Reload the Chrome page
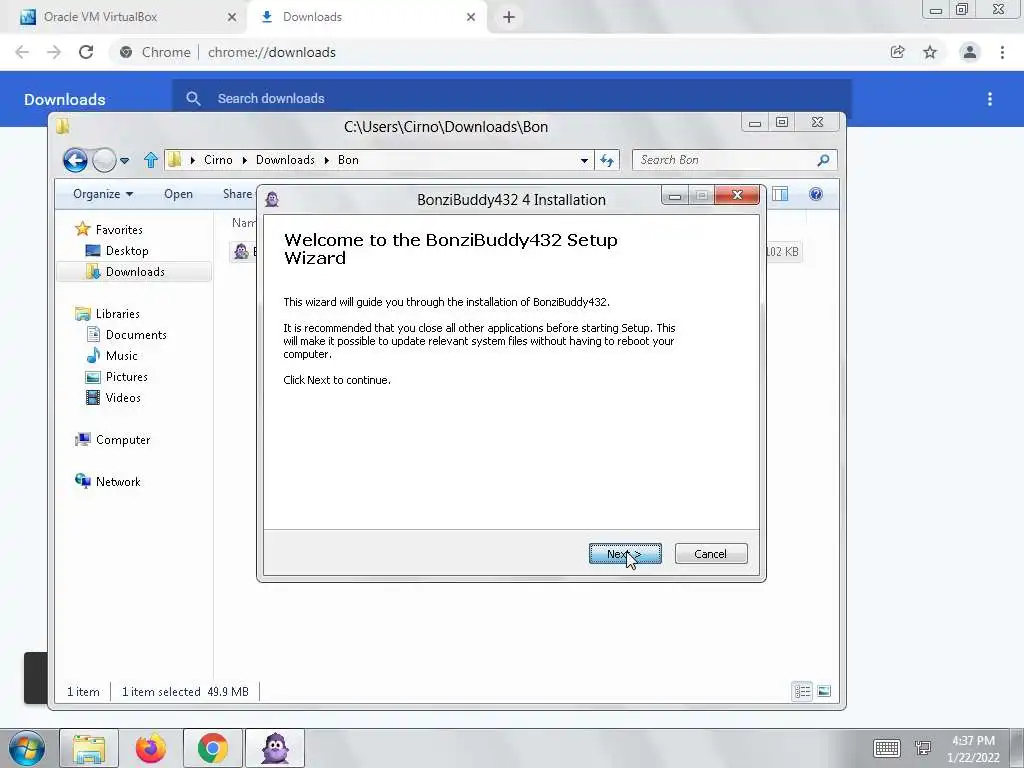1024x768 pixels. 86,52
